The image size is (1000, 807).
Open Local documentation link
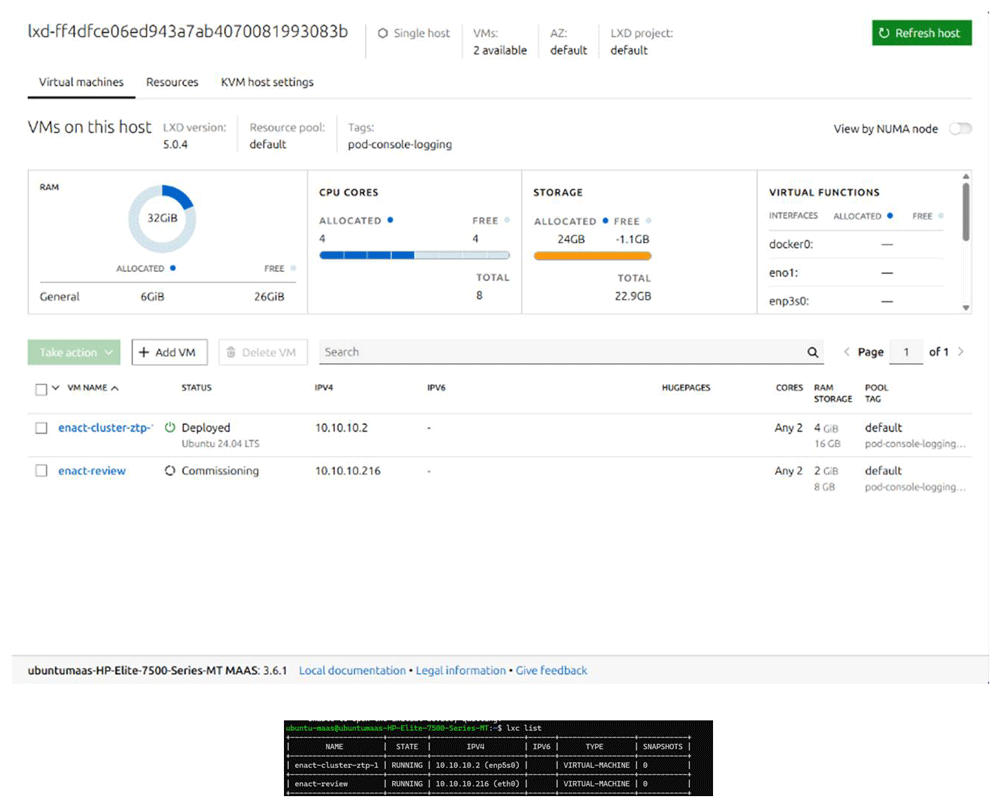click(352, 670)
